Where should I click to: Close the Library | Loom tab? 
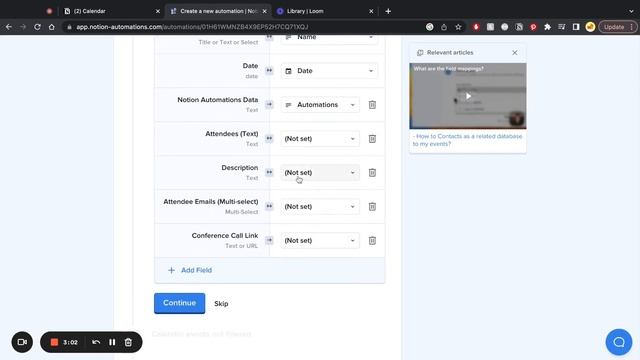371,11
